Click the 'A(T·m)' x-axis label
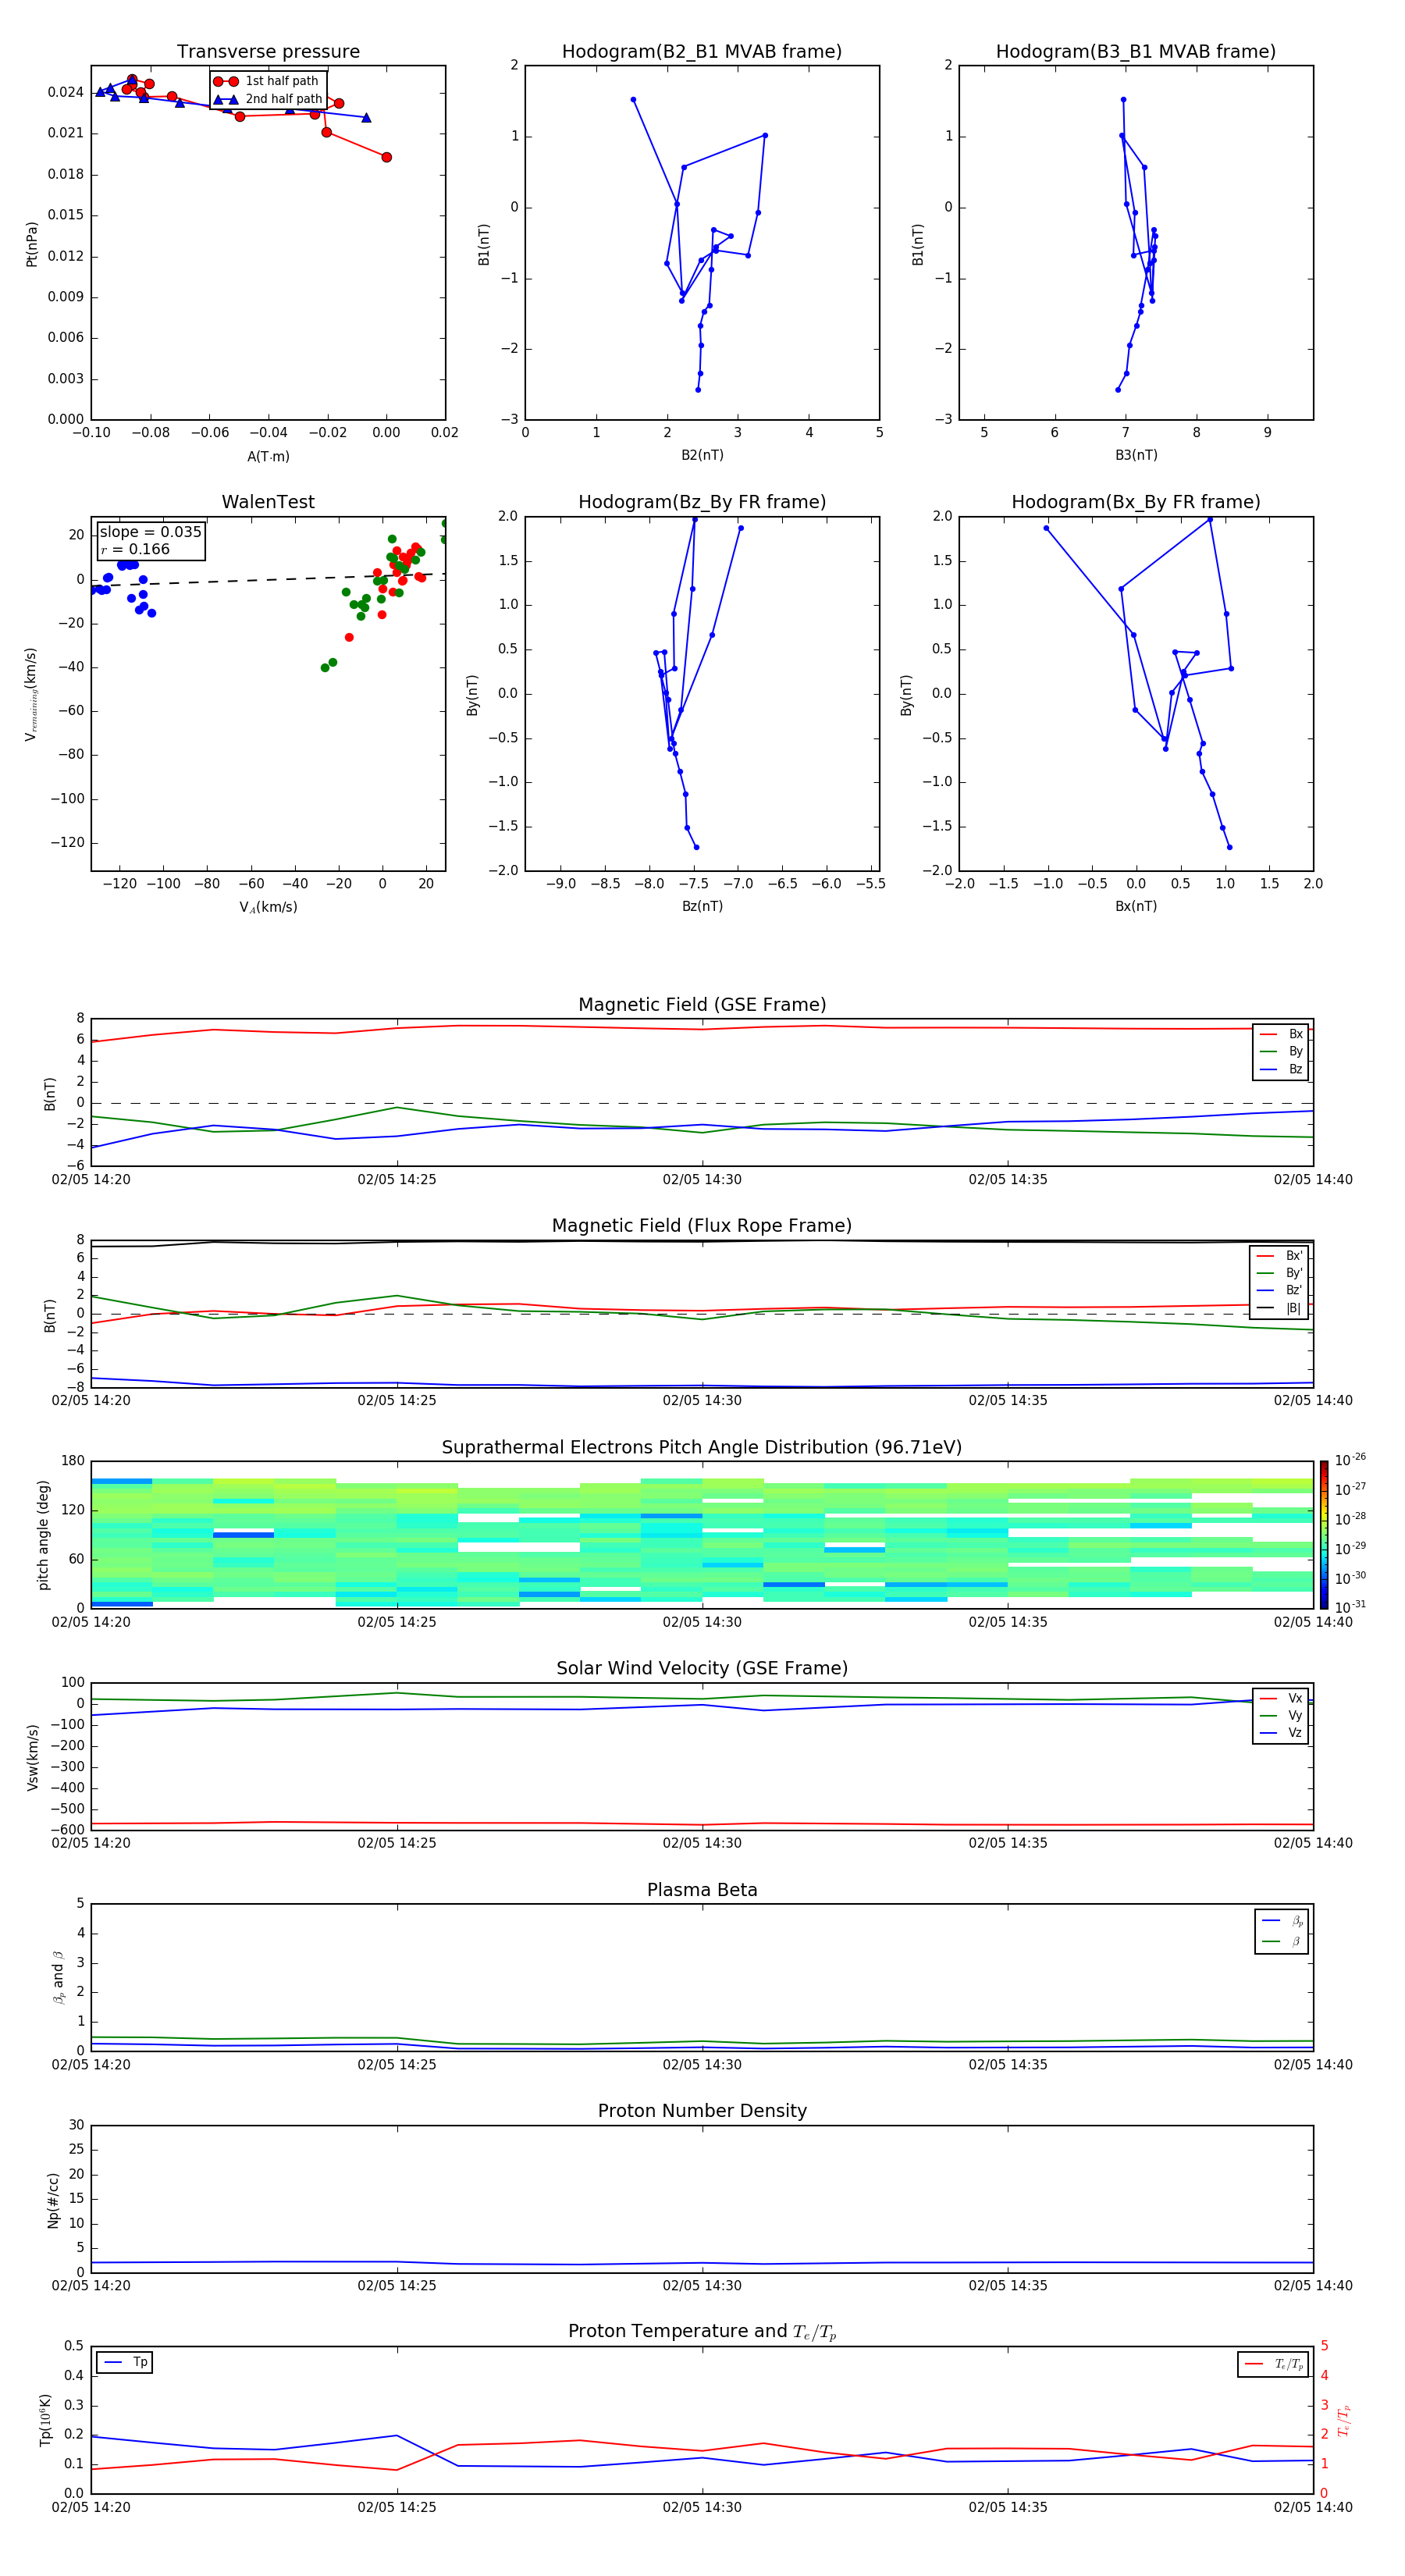This screenshot has width=1405, height=2576. [x=268, y=456]
